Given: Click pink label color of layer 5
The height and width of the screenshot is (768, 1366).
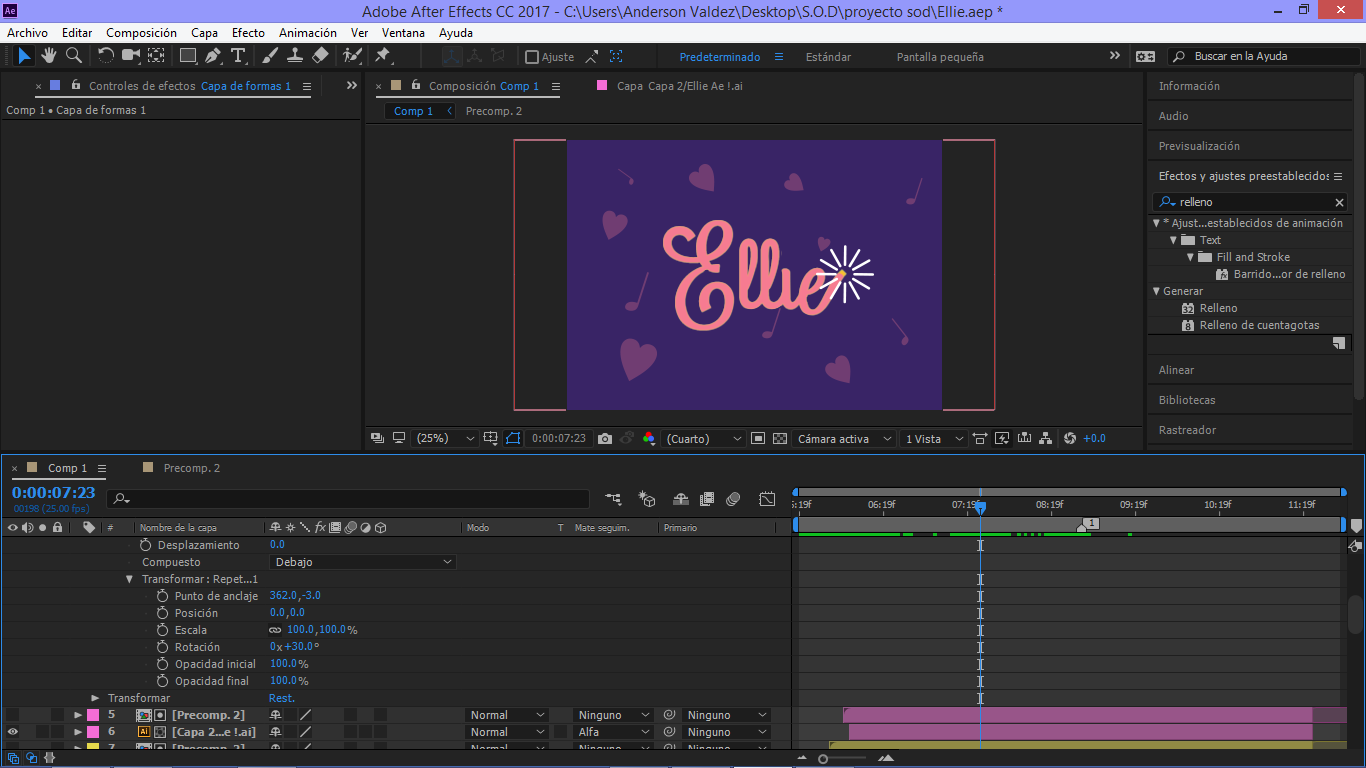Looking at the screenshot, I should [93, 715].
